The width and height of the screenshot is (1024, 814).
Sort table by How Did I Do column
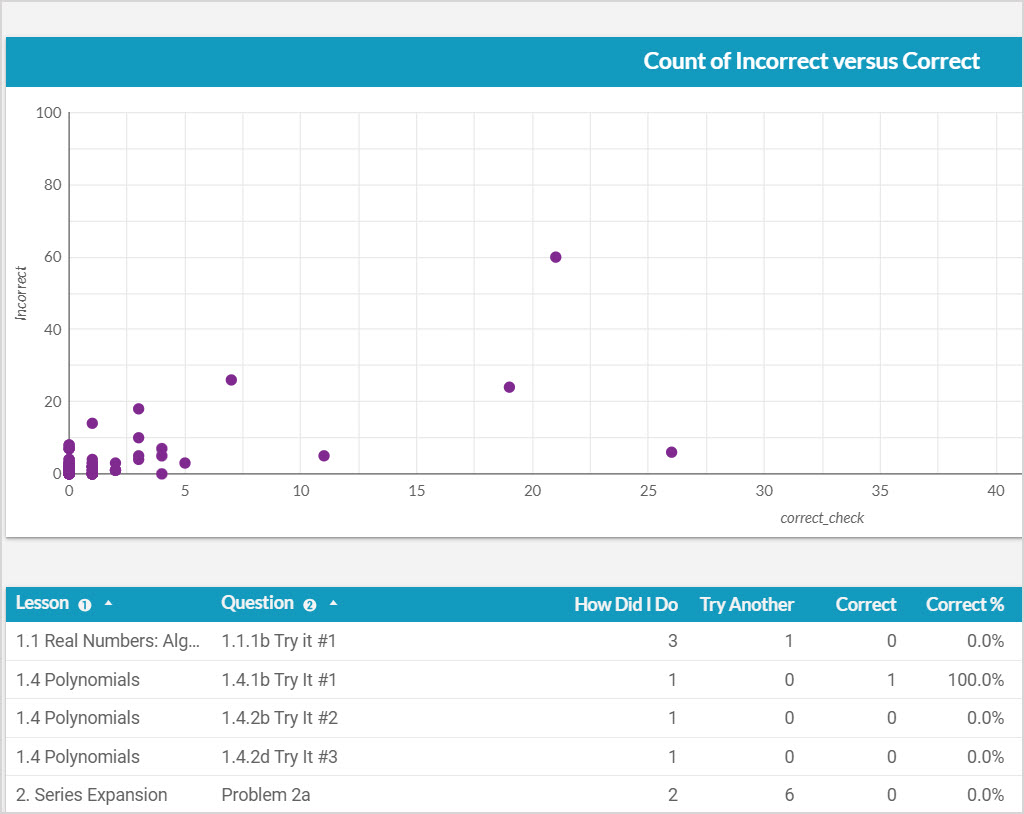pos(625,604)
